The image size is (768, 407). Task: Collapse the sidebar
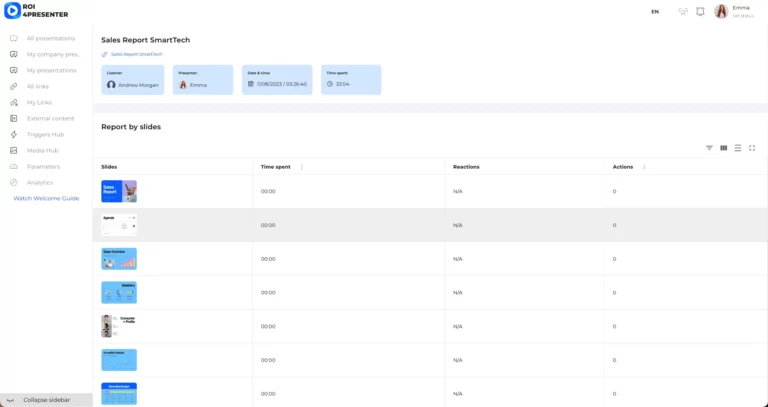coord(46,400)
